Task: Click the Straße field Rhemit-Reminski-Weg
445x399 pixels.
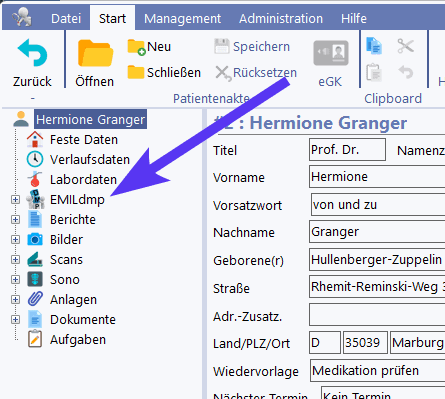Action: 377,287
